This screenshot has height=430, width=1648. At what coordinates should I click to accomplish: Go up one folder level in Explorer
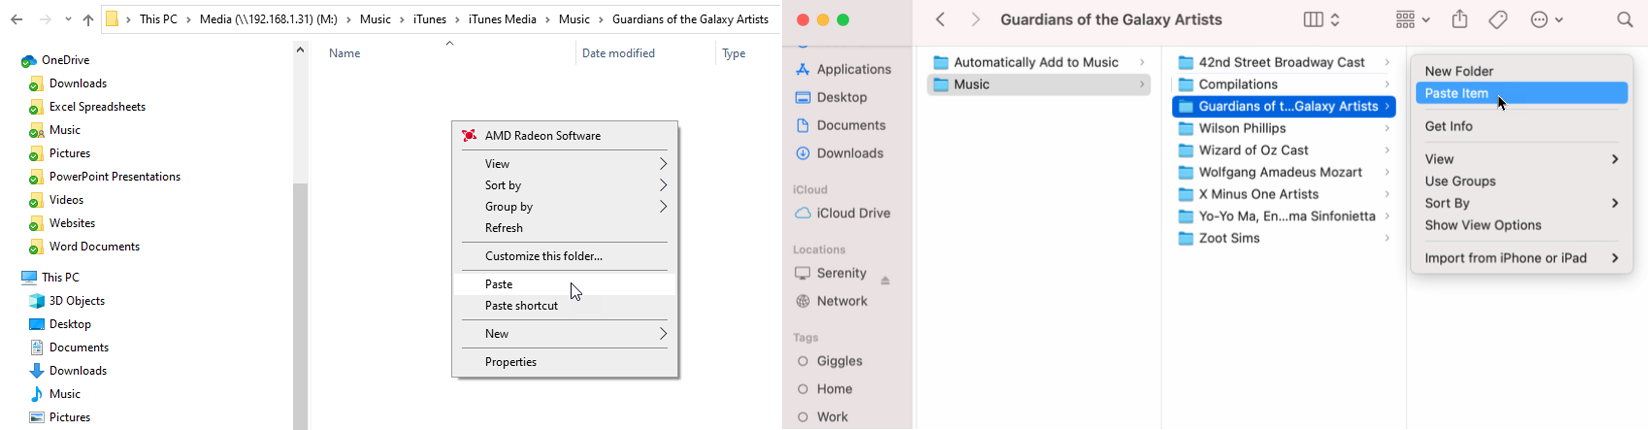88,19
